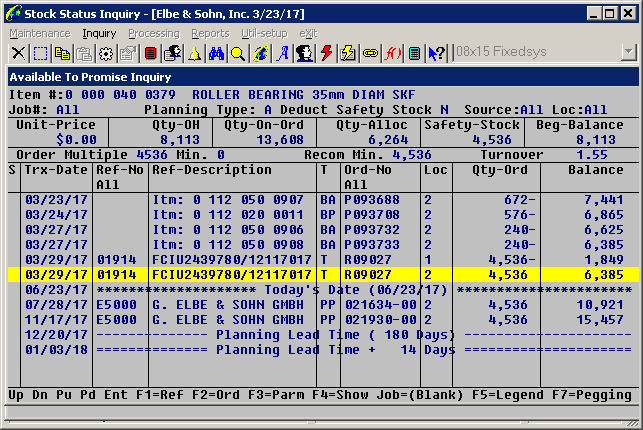Click the Item # value 0 000 040 0379
Viewport: 643px width, 430px height.
click(120, 95)
